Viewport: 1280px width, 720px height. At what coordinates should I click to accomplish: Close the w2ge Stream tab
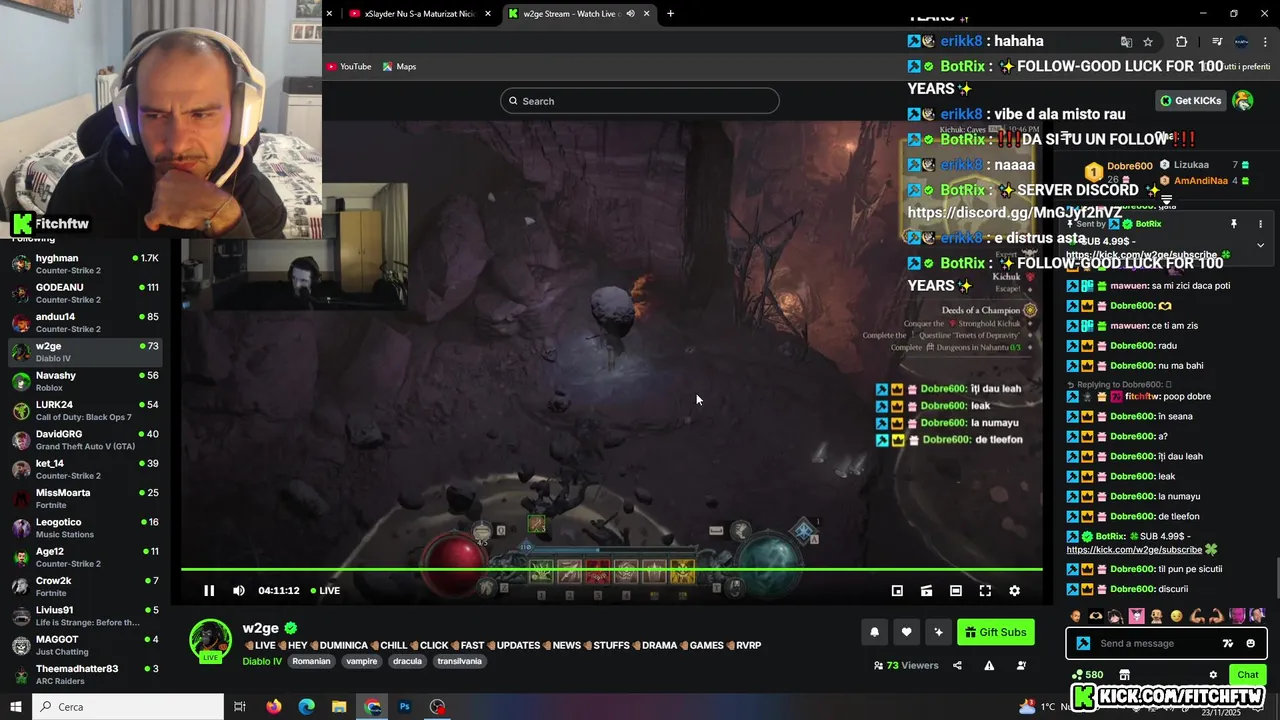[x=647, y=14]
